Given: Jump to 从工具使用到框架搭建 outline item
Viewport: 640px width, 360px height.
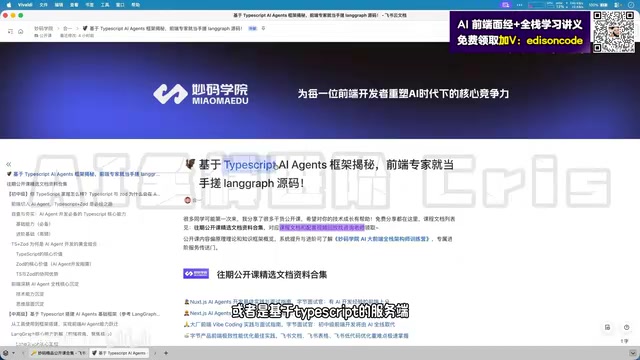Looking at the screenshot, I should coord(64,324).
